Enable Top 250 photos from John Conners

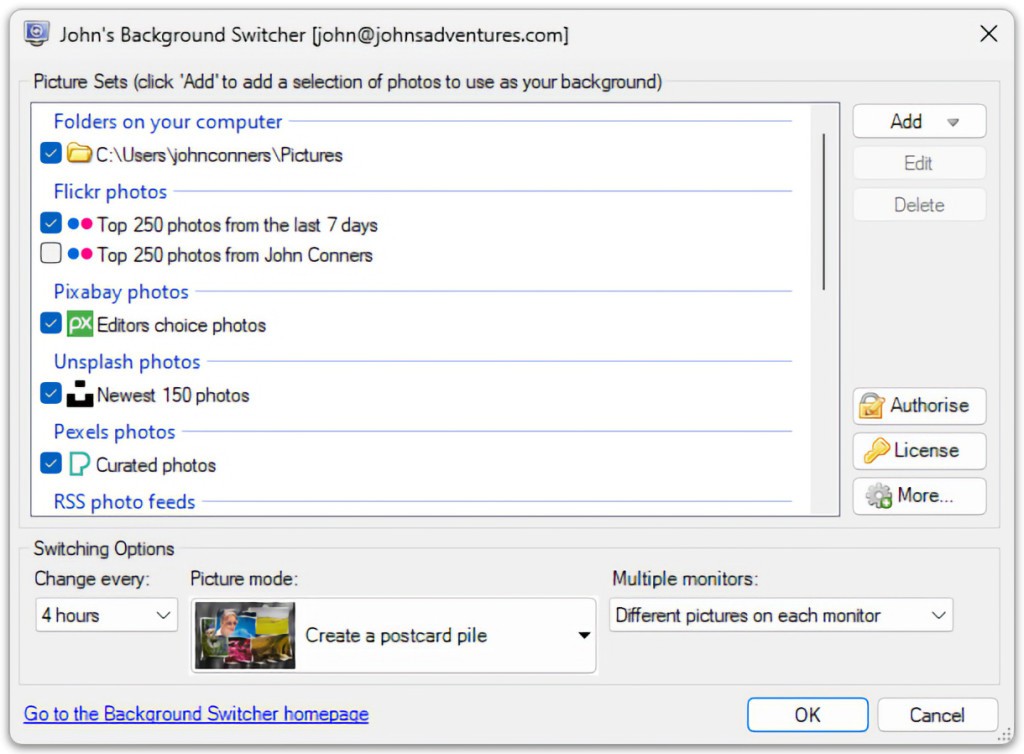tap(51, 254)
